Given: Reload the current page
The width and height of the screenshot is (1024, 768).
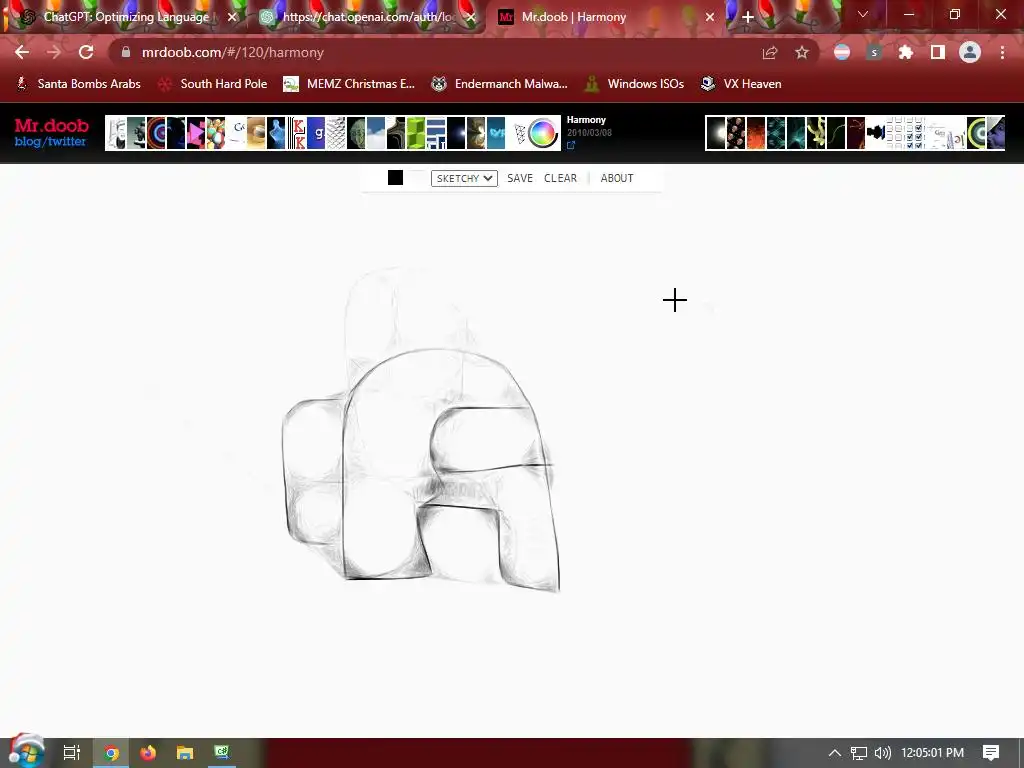Looking at the screenshot, I should (x=86, y=52).
